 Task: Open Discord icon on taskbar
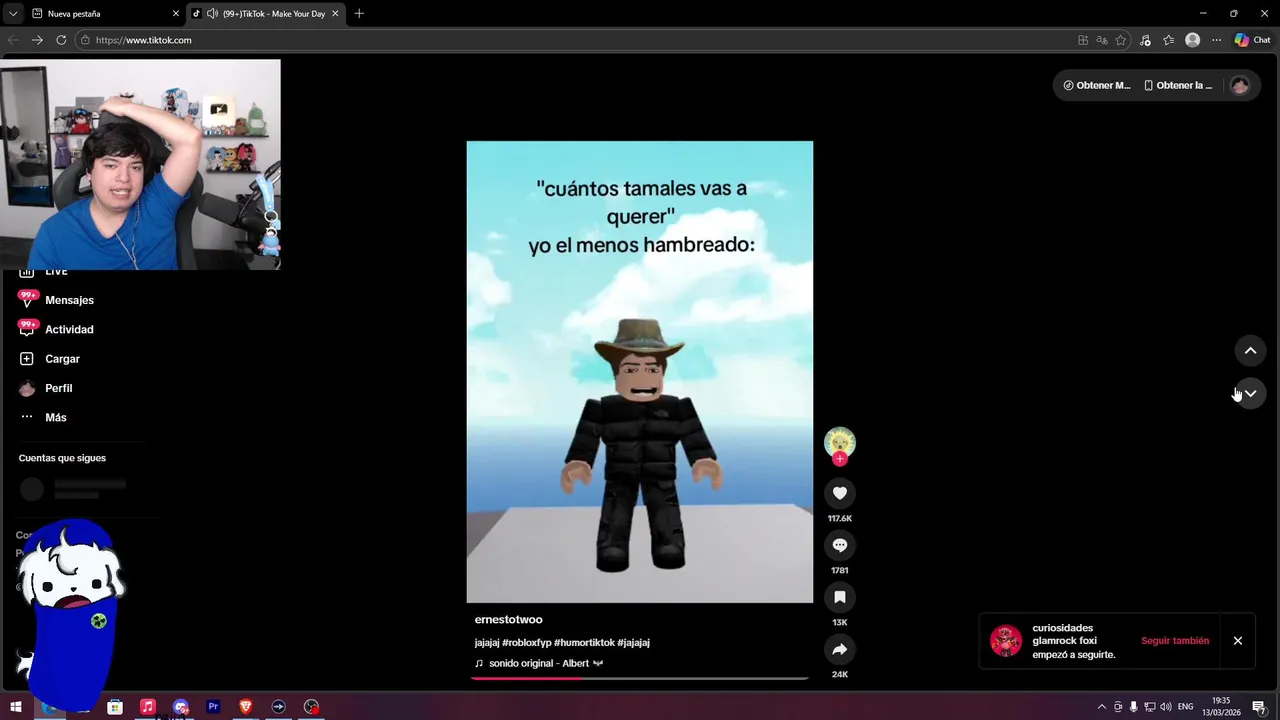coord(181,707)
